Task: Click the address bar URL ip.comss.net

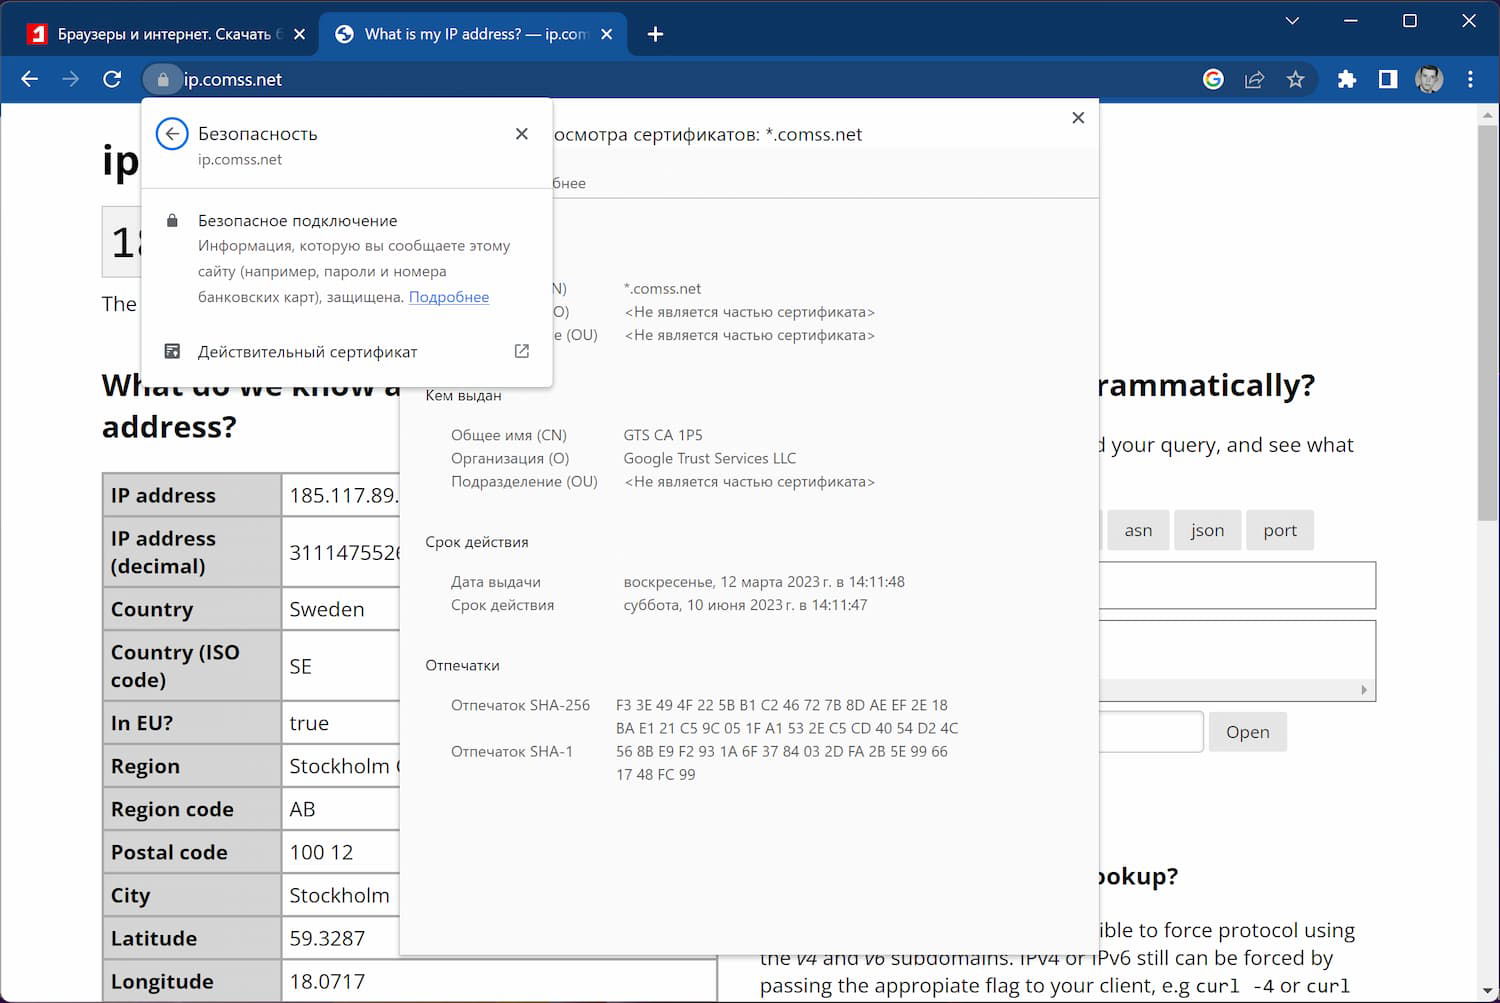Action: point(233,80)
